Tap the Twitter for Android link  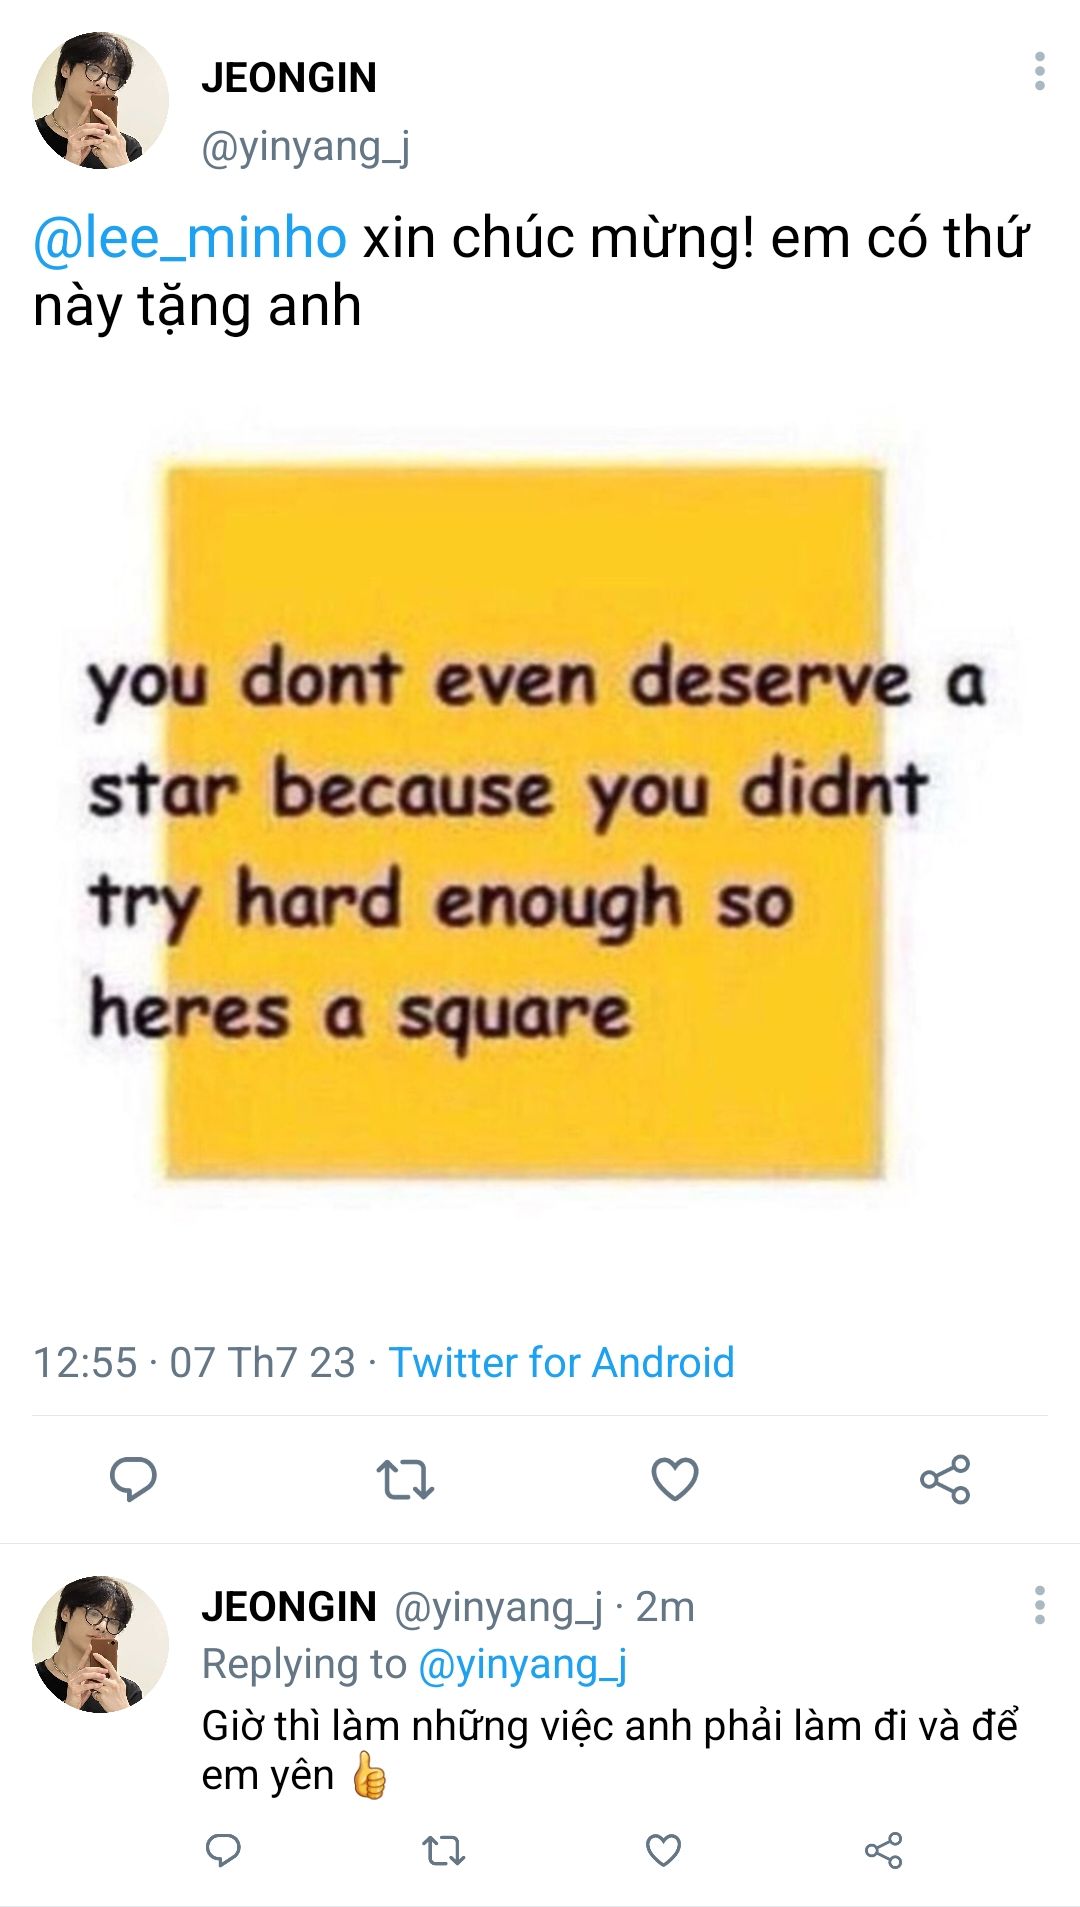561,1362
